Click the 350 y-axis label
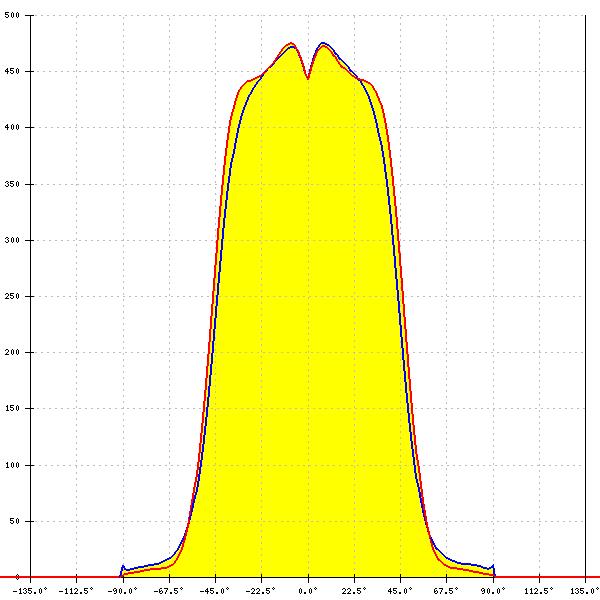 [12, 184]
